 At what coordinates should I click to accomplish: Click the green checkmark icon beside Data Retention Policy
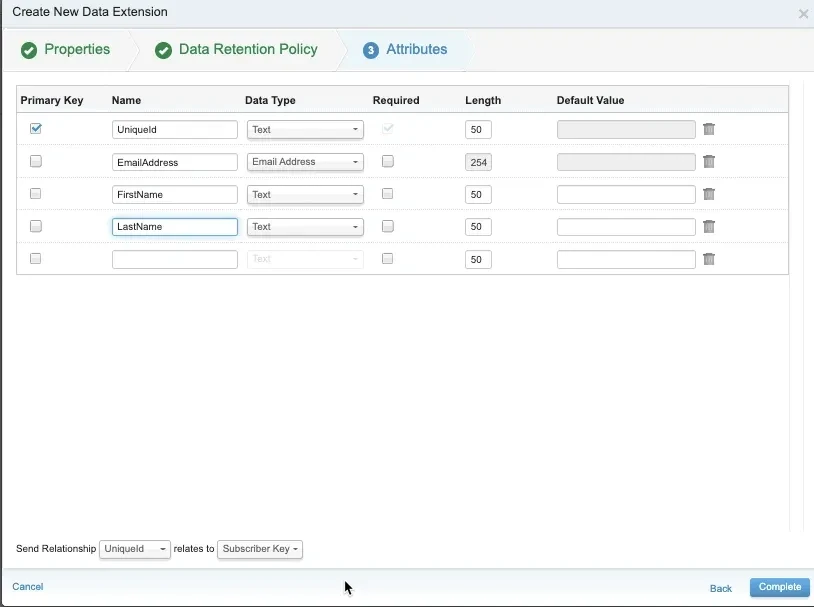(x=164, y=50)
